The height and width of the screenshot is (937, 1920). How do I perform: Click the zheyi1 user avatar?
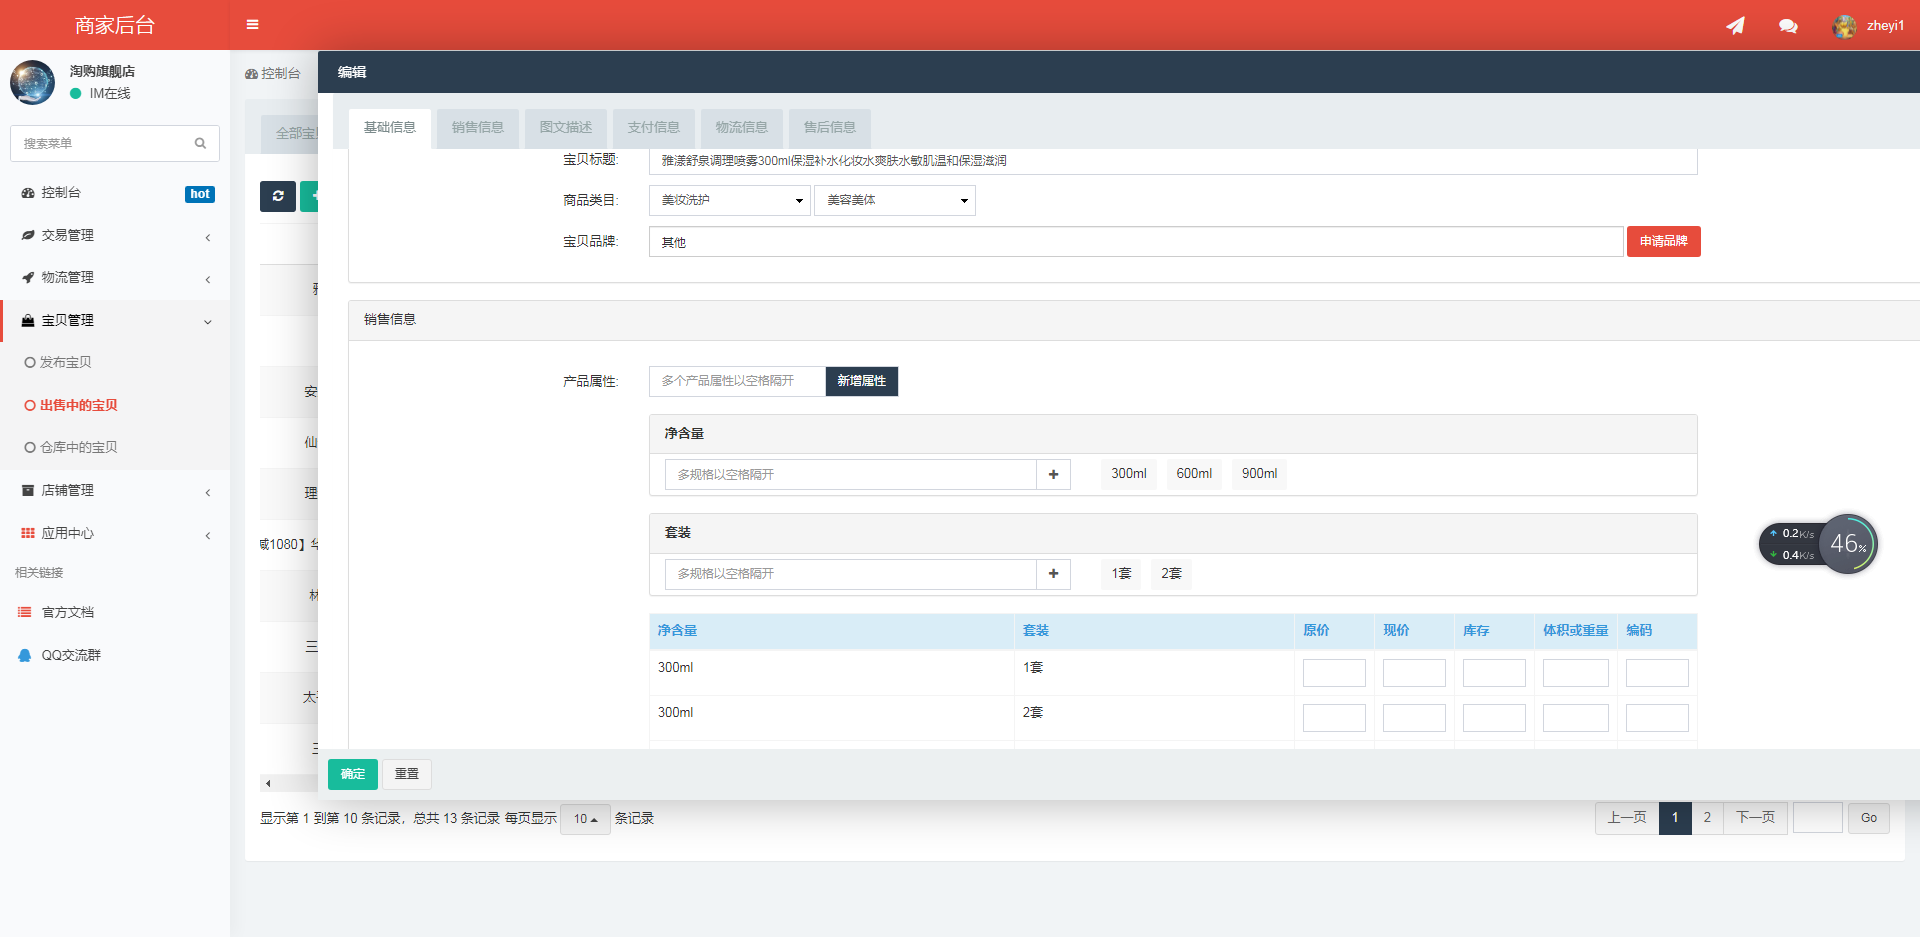[1844, 26]
